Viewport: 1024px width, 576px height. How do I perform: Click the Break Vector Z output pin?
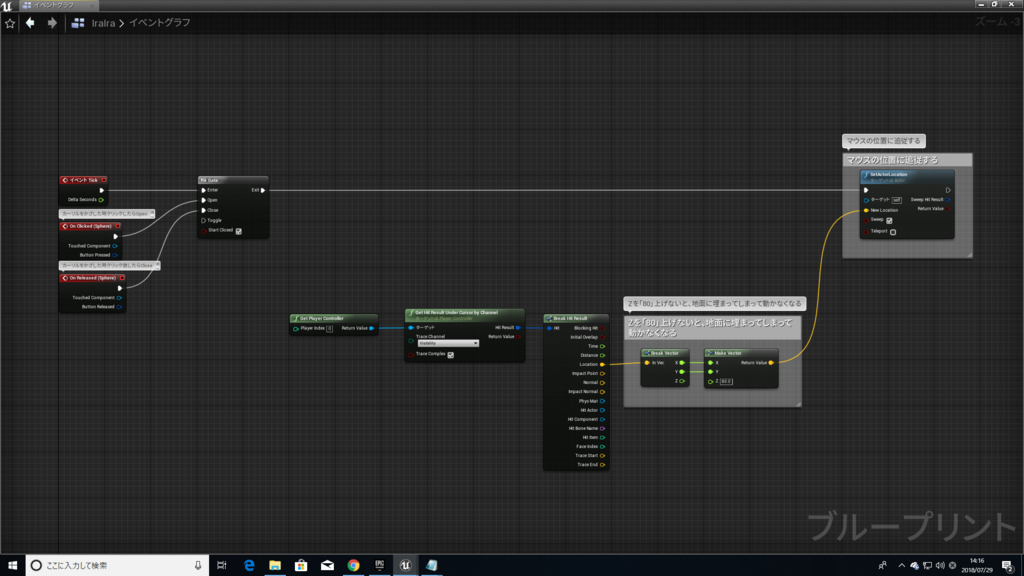[x=682, y=381]
